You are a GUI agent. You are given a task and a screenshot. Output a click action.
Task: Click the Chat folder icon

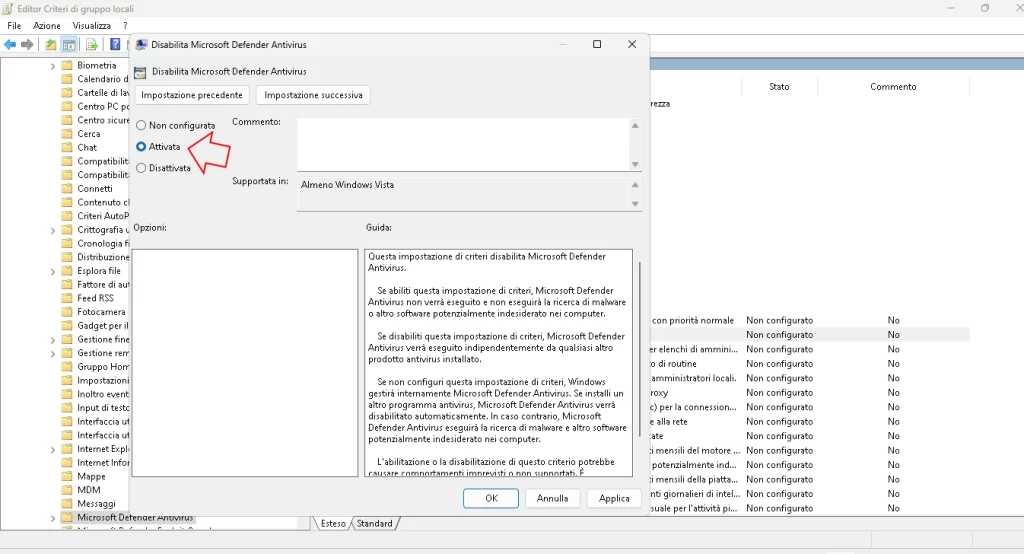(67, 148)
